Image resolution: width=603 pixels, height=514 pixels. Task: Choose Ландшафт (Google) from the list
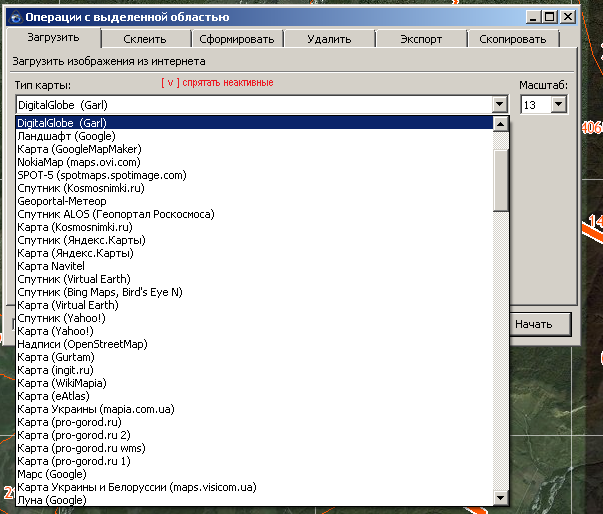(x=66, y=136)
